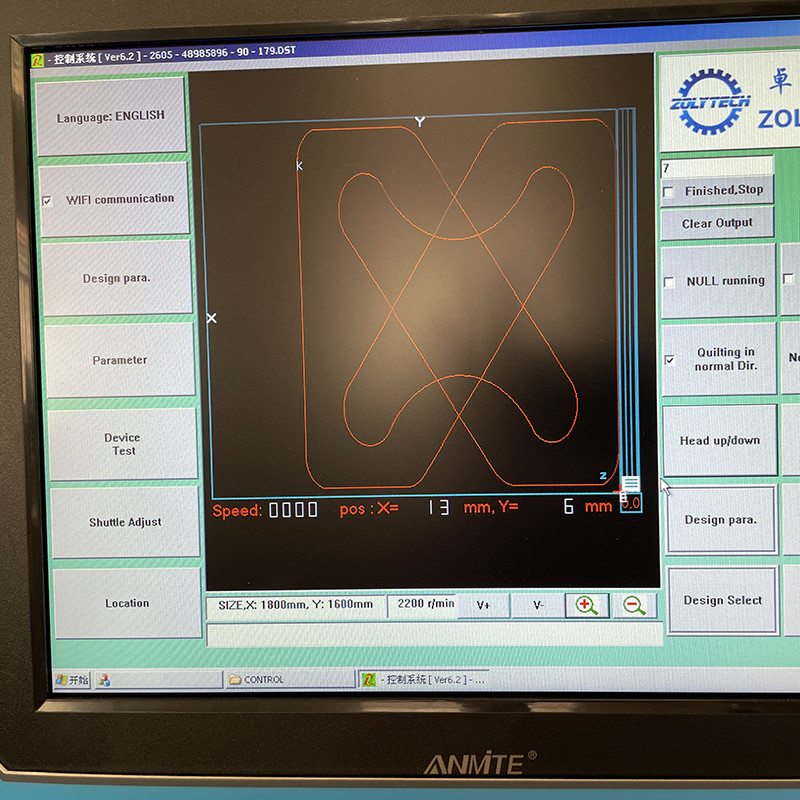Open Design Select

[x=722, y=600]
